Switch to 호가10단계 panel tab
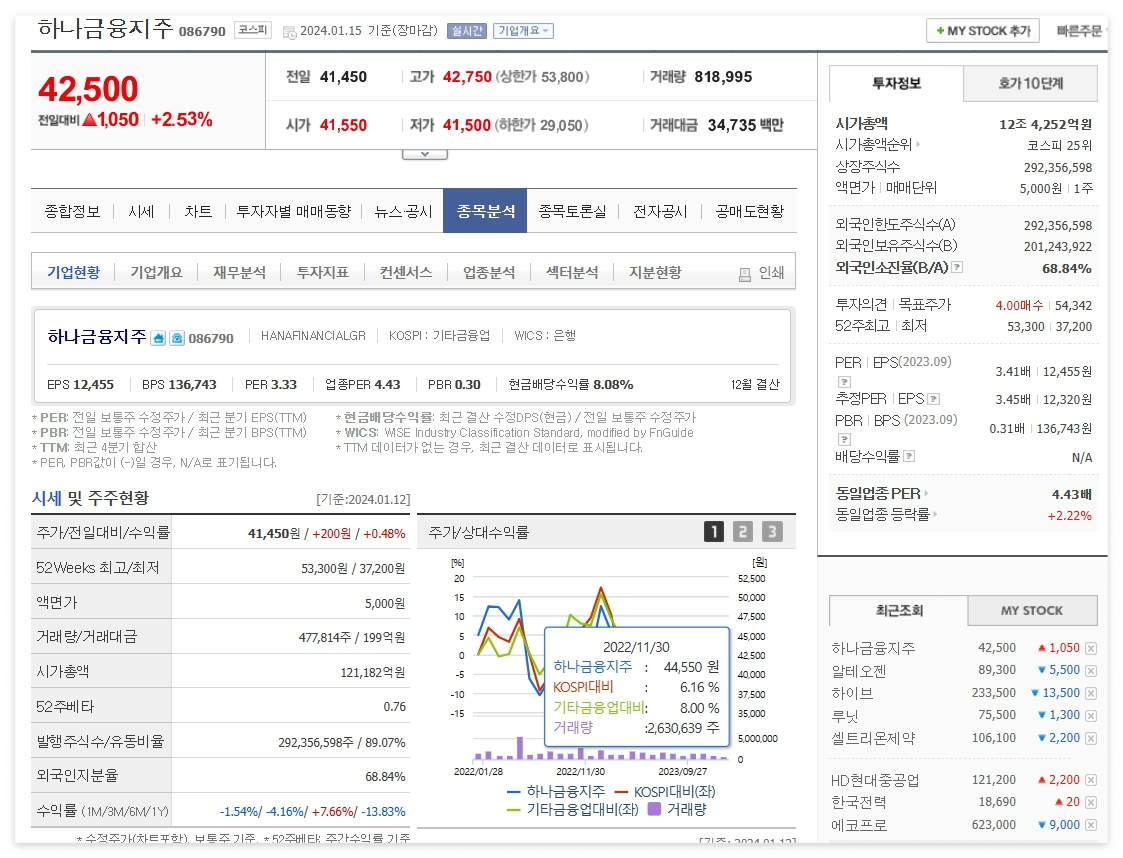 (x=1031, y=83)
